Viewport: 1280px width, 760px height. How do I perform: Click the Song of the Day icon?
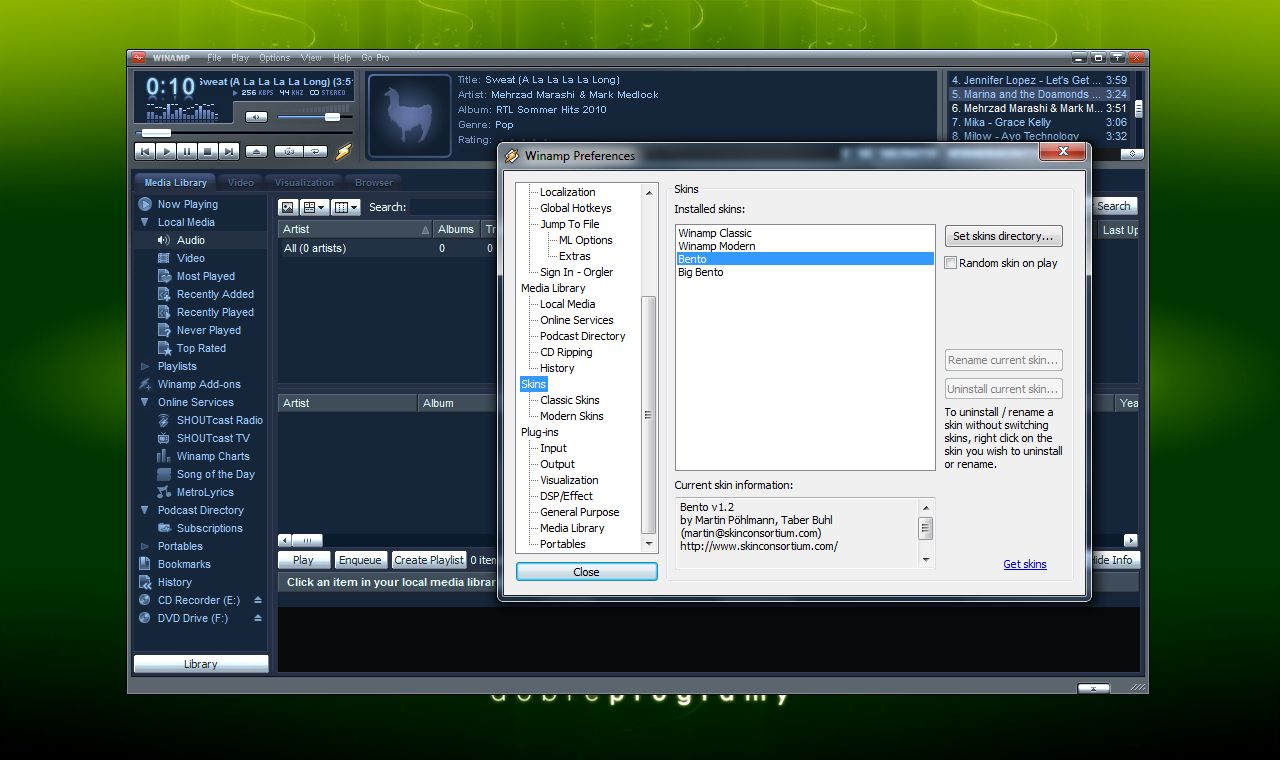click(x=165, y=474)
